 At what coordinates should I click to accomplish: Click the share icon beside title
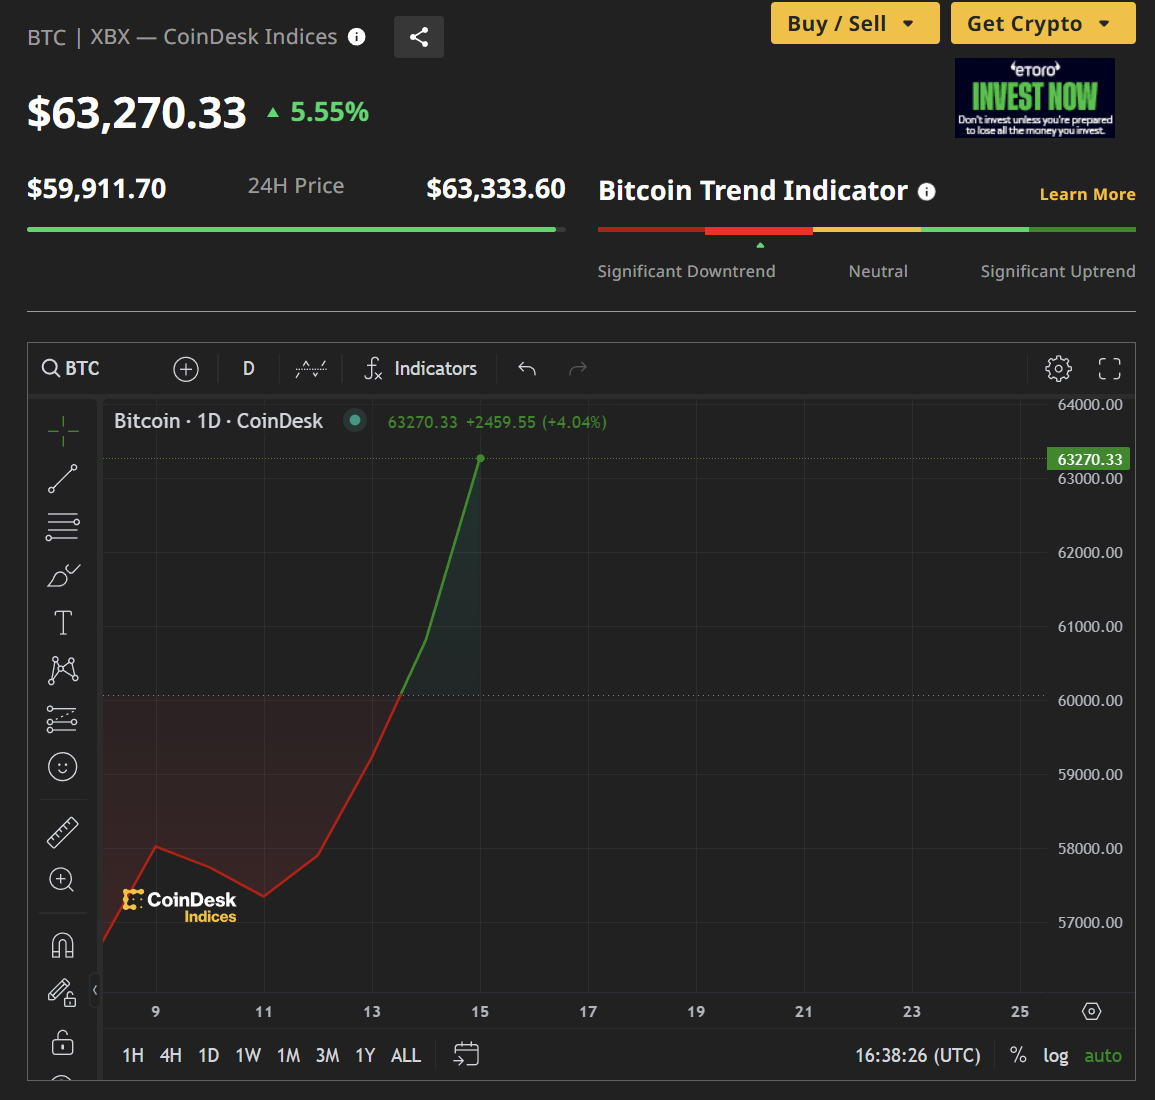click(x=419, y=37)
